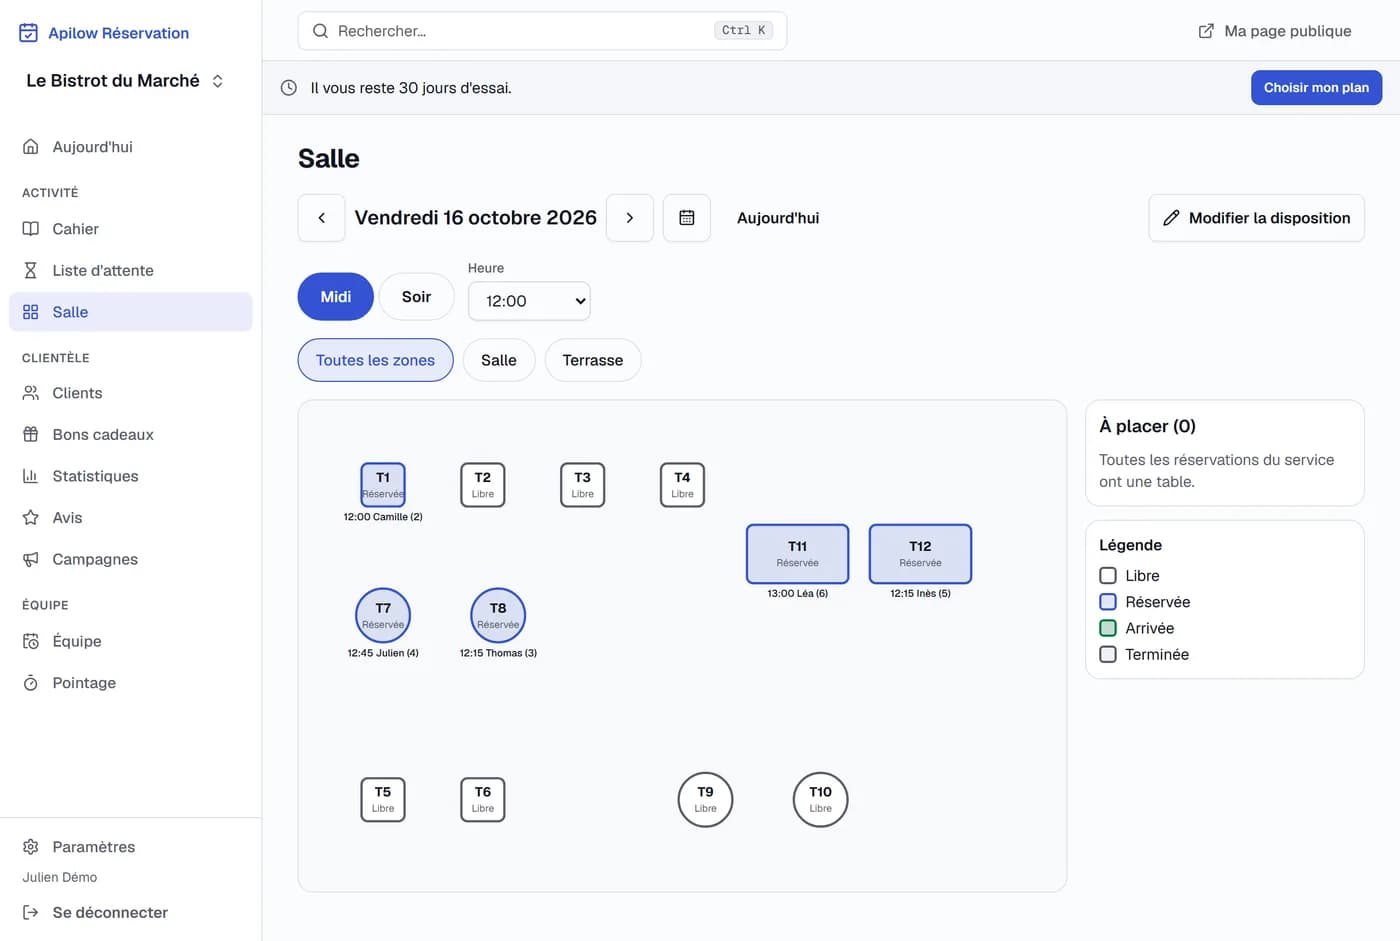Select the Salle grid icon in sidebar
Viewport: 1400px width, 941px height.
(31, 312)
